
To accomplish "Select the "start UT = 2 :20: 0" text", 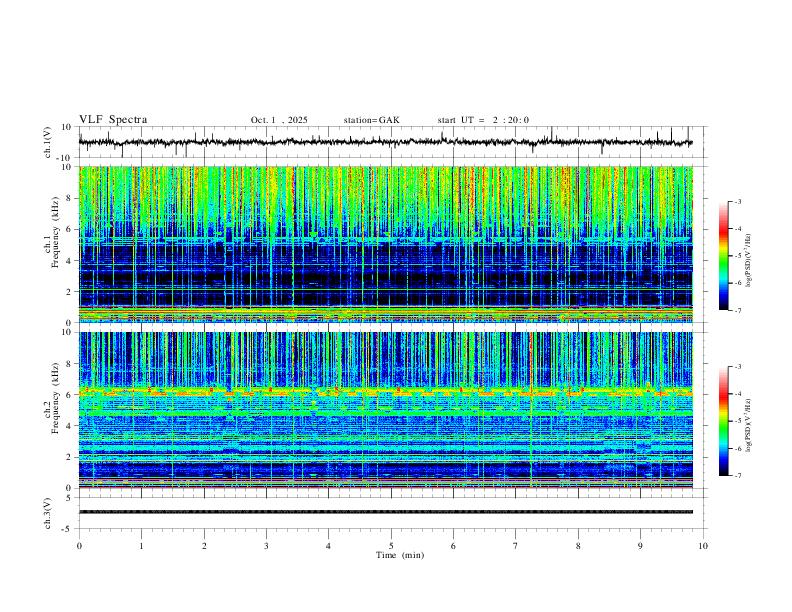I will pos(483,120).
